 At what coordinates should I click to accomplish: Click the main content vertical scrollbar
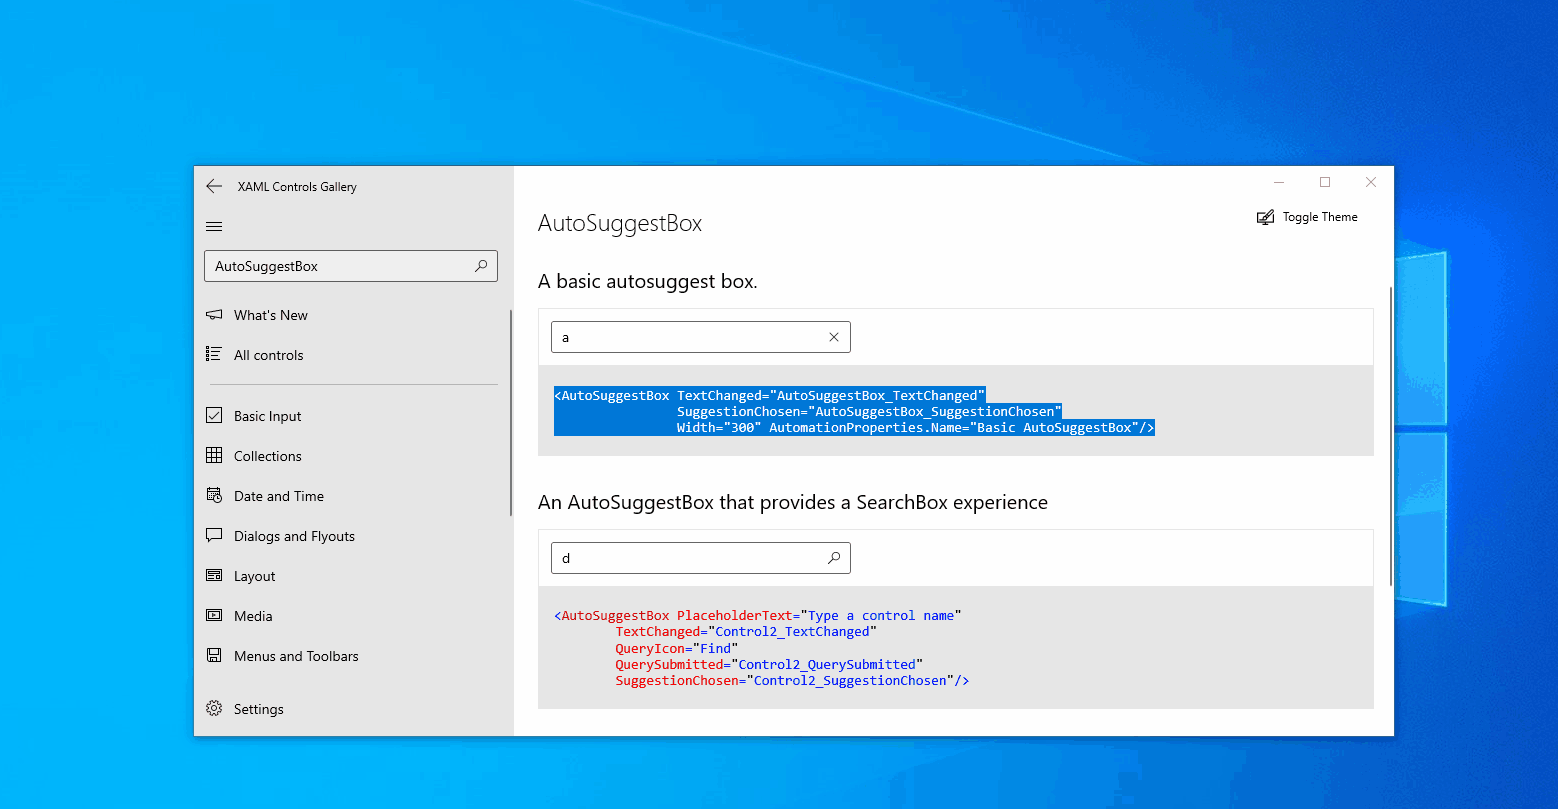(x=1390, y=436)
